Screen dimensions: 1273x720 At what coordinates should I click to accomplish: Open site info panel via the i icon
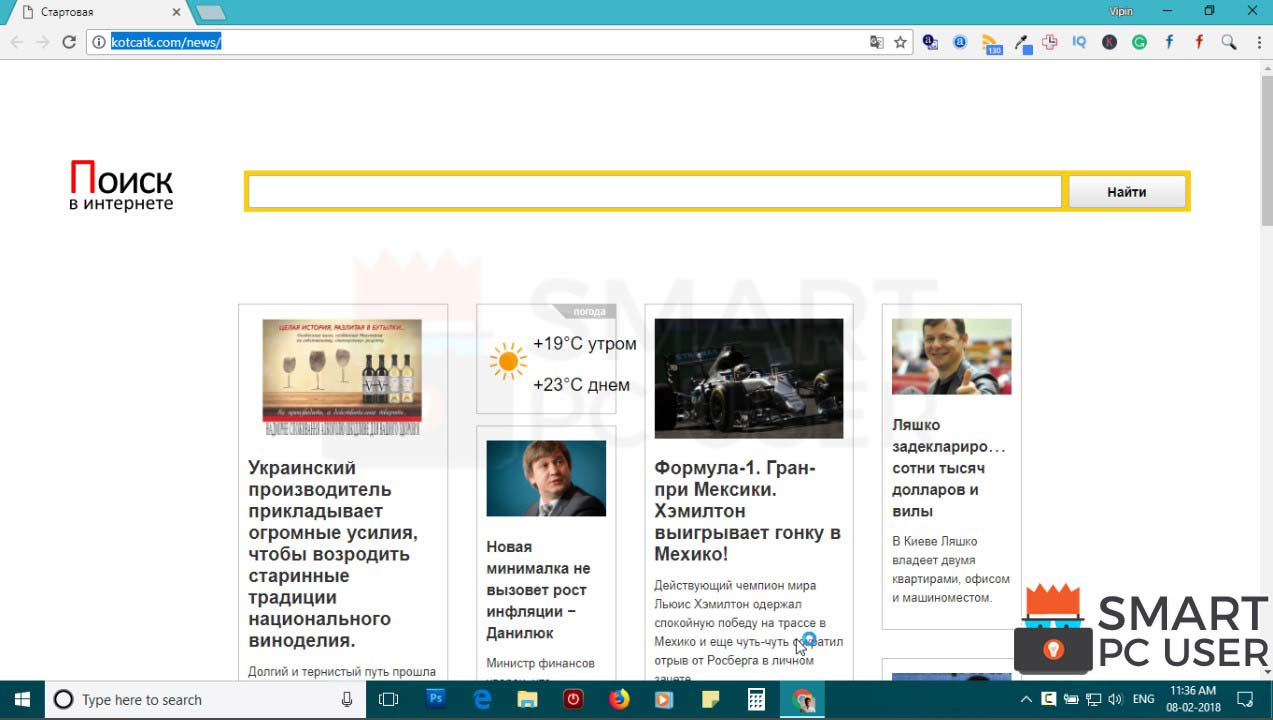[99, 42]
